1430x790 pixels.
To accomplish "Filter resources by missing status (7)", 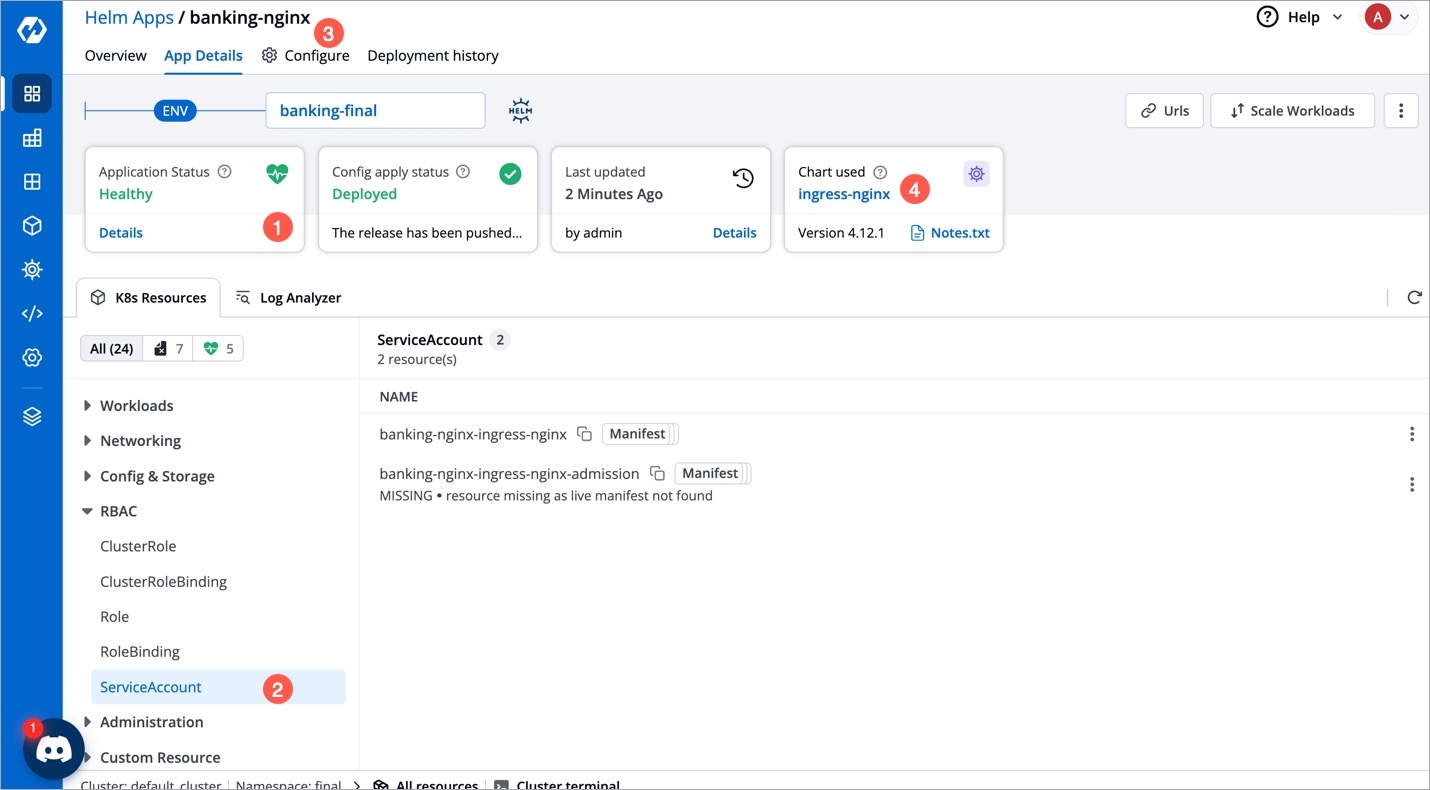I will click(x=168, y=349).
